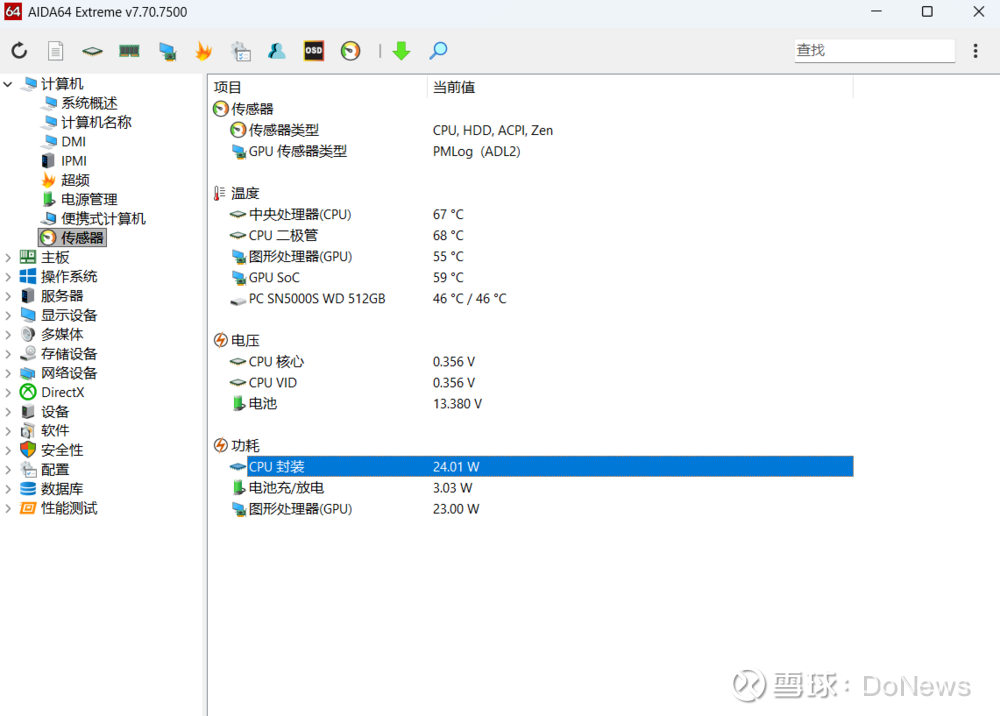Launch the flame stability test icon
Image resolution: width=1000 pixels, height=716 pixels.
coord(203,50)
